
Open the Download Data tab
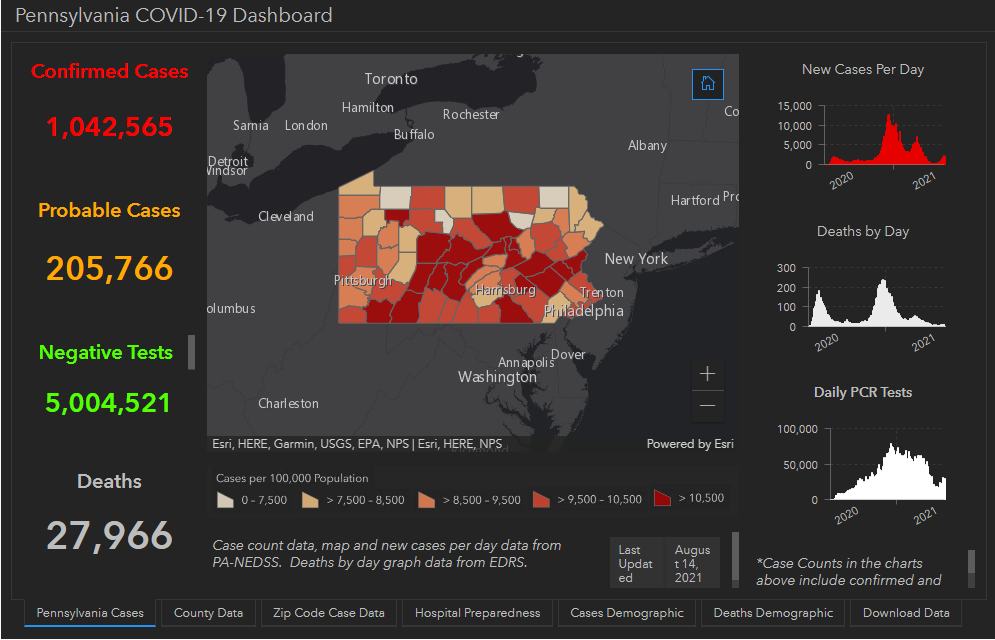click(x=905, y=613)
